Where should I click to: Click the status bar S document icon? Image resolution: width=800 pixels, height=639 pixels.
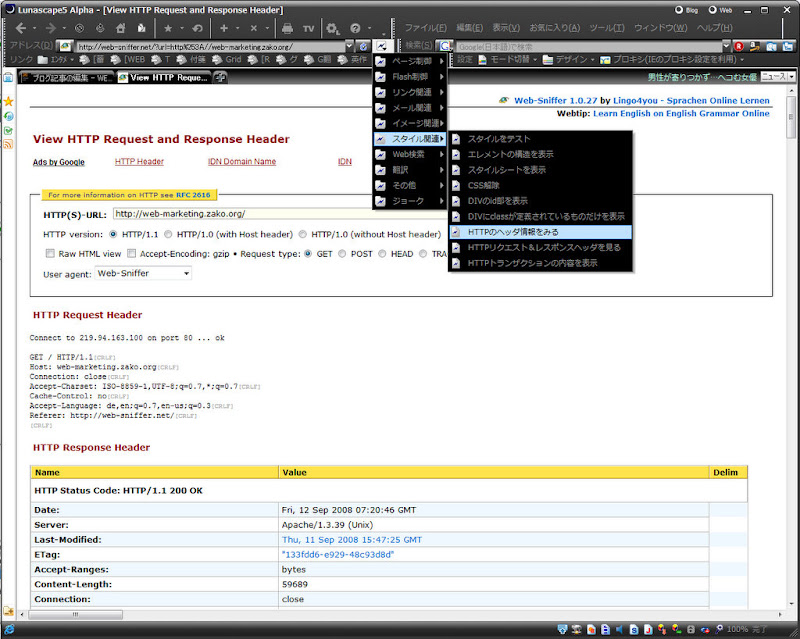634,629
